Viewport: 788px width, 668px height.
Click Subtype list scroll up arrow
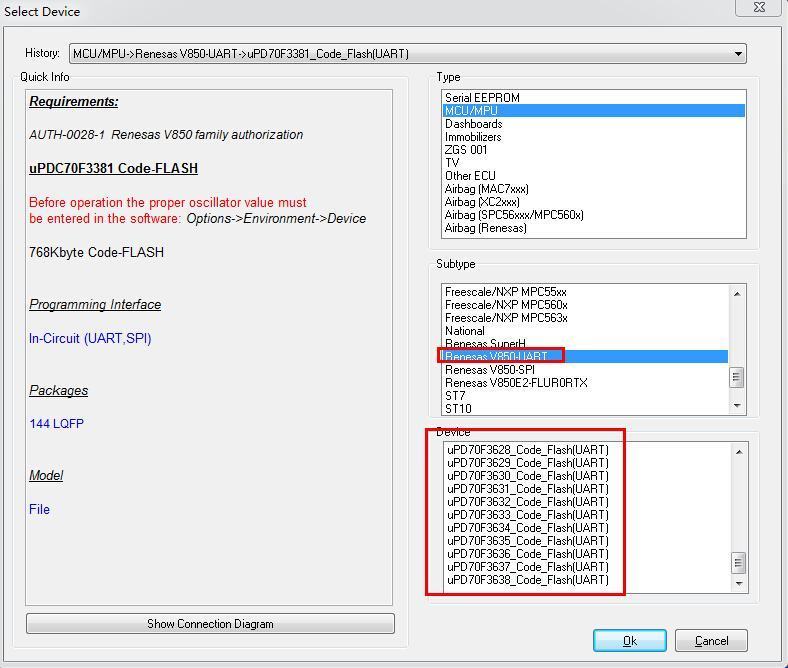pyautogui.click(x=737, y=294)
